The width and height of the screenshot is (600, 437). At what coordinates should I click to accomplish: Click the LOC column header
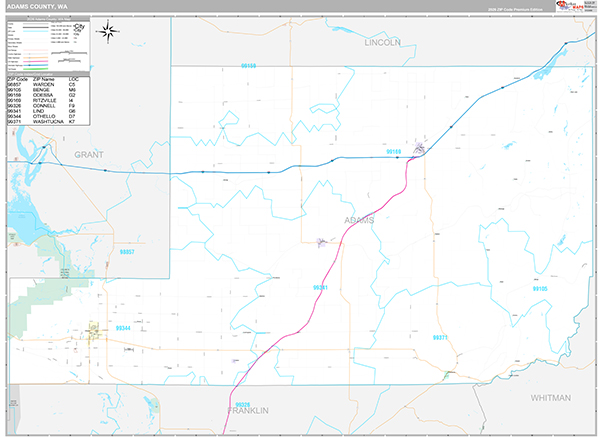click(x=73, y=79)
